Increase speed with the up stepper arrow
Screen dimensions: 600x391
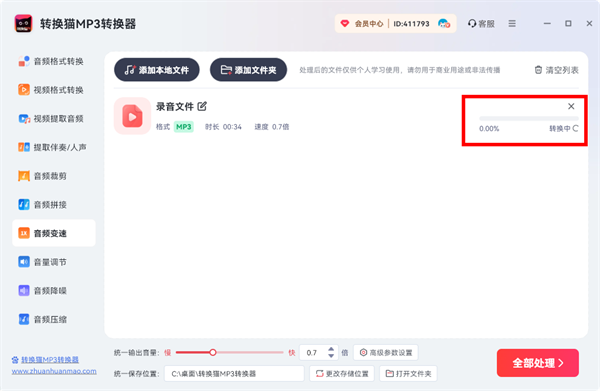tap(331, 349)
